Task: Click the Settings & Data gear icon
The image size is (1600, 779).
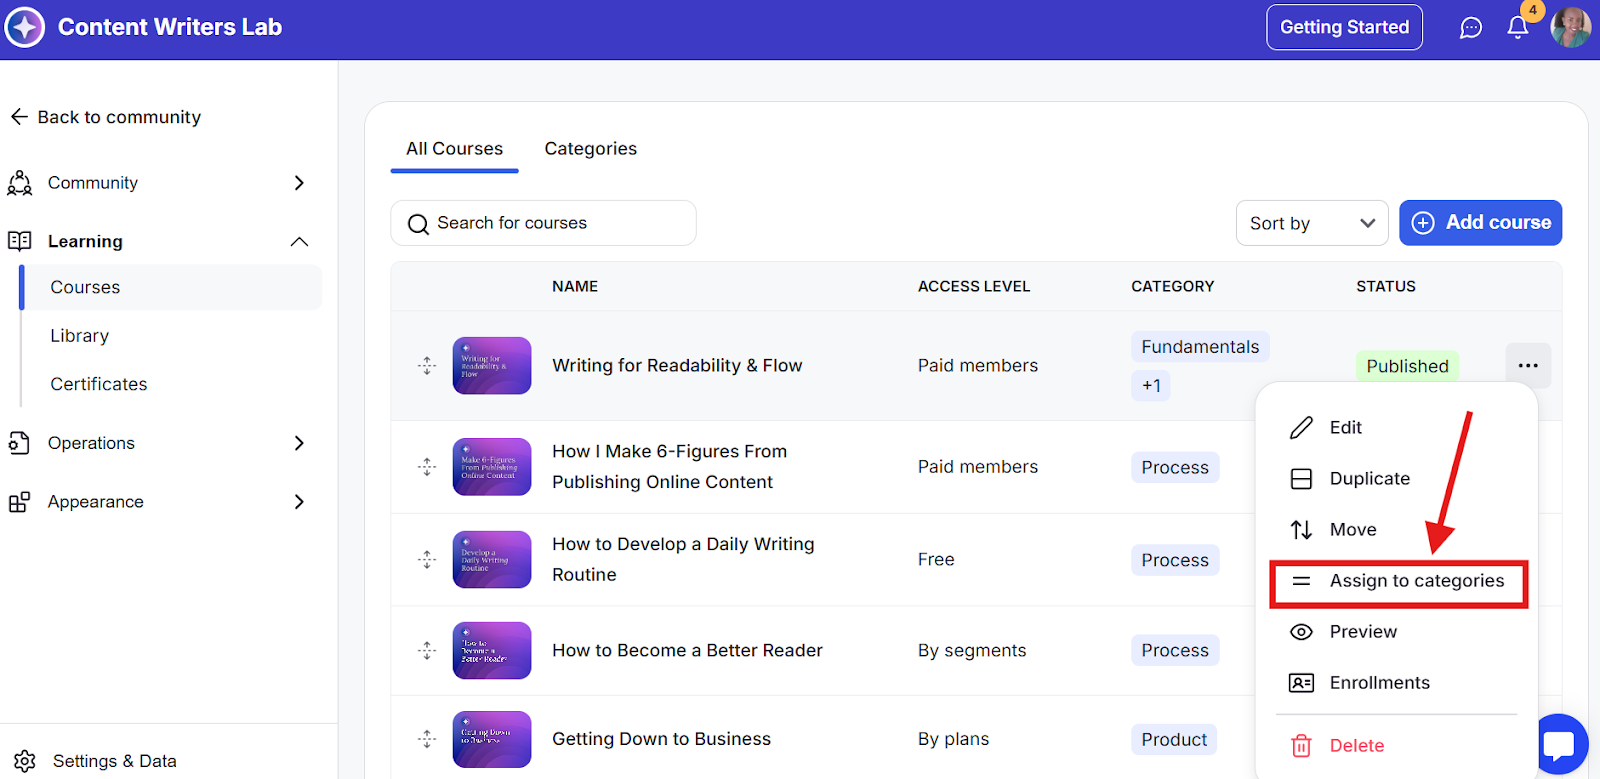Action: (x=25, y=761)
